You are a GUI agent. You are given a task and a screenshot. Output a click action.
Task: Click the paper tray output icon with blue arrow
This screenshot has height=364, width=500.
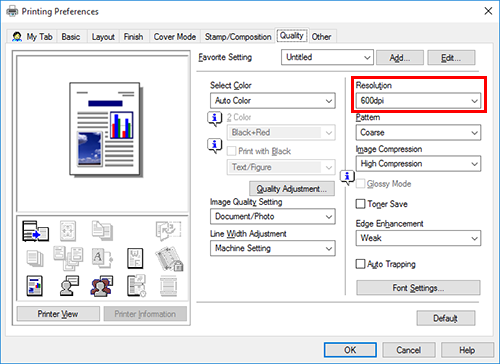pyautogui.click(x=35, y=231)
